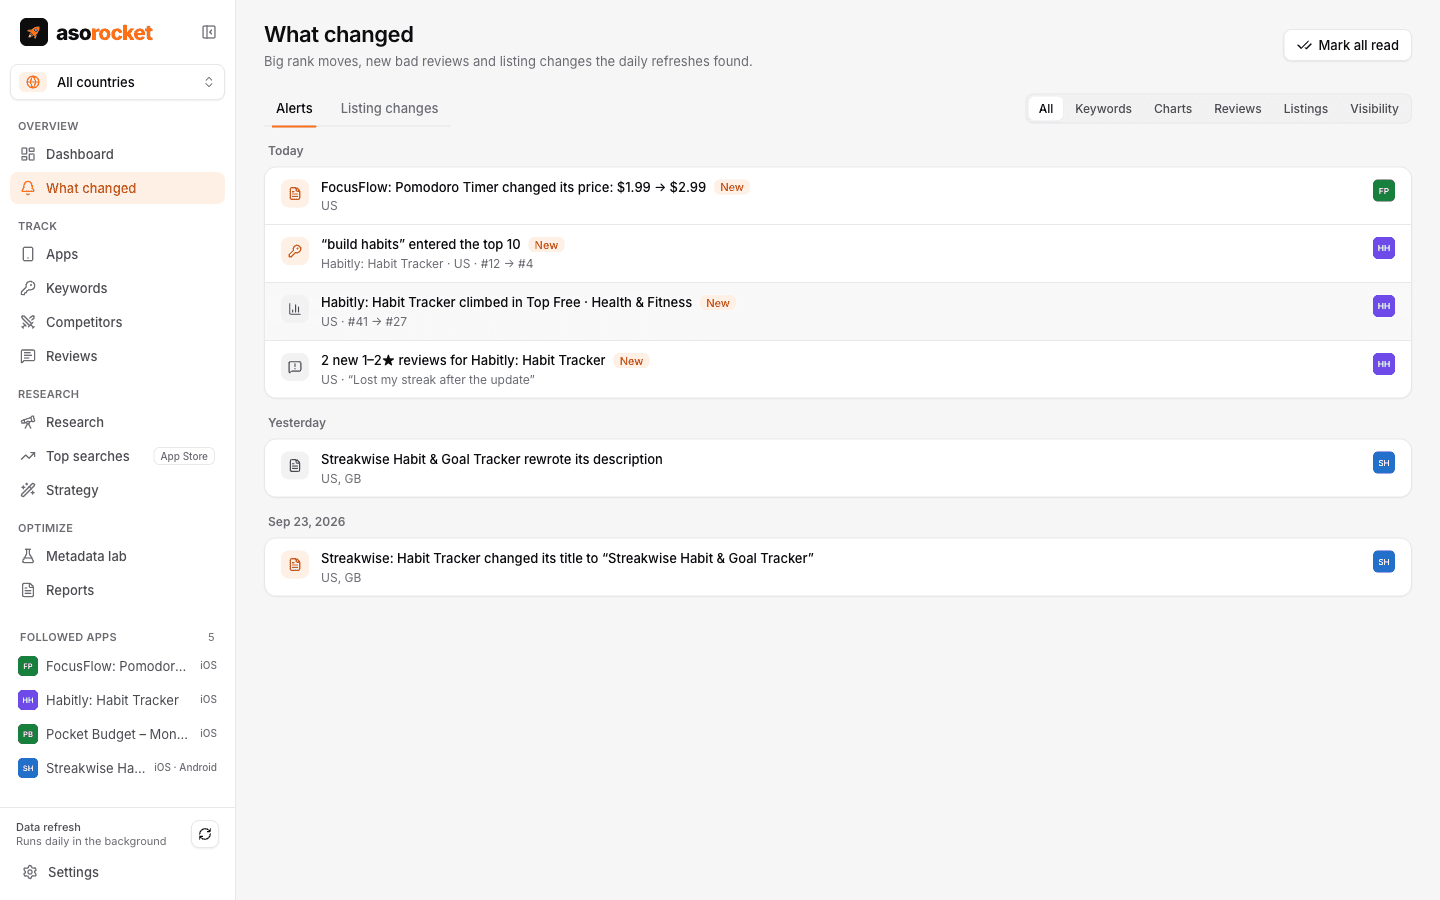Click the Top searches trending icon

click(x=28, y=456)
